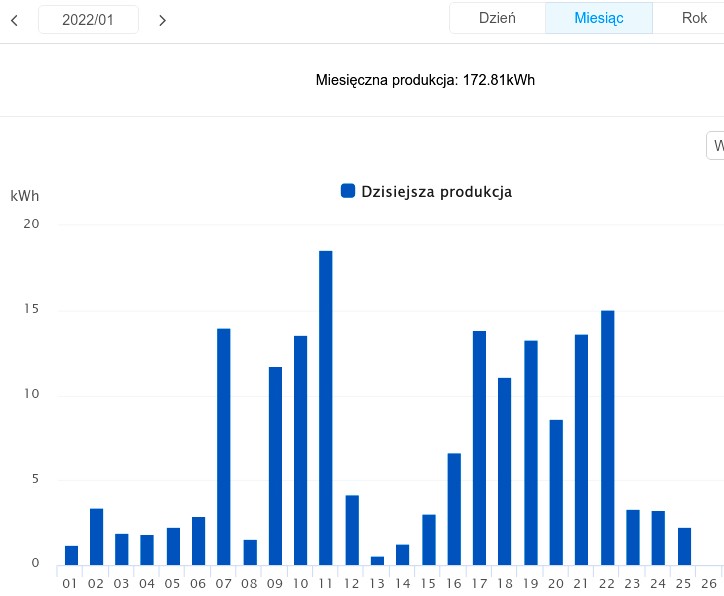This screenshot has width=724, height=596.
Task: Click the kWh axis unit label
Action: [24, 196]
